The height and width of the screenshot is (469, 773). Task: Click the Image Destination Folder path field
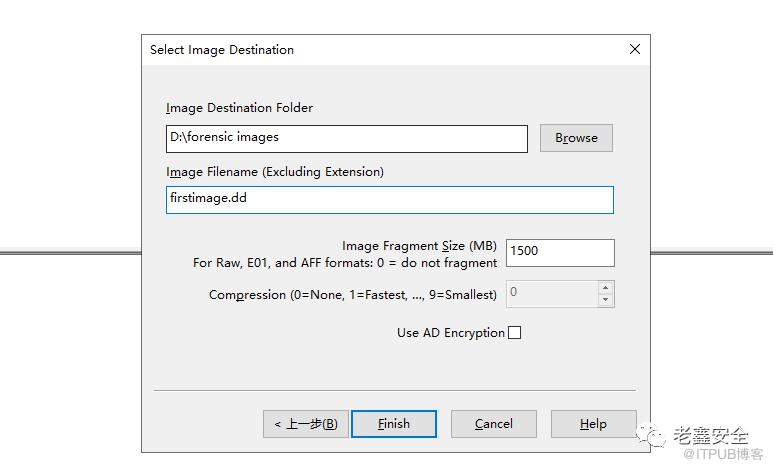click(x=347, y=139)
